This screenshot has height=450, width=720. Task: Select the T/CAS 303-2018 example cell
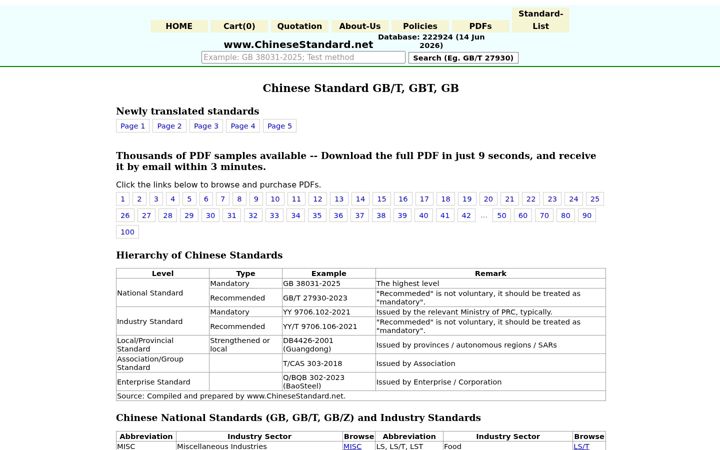coord(329,363)
